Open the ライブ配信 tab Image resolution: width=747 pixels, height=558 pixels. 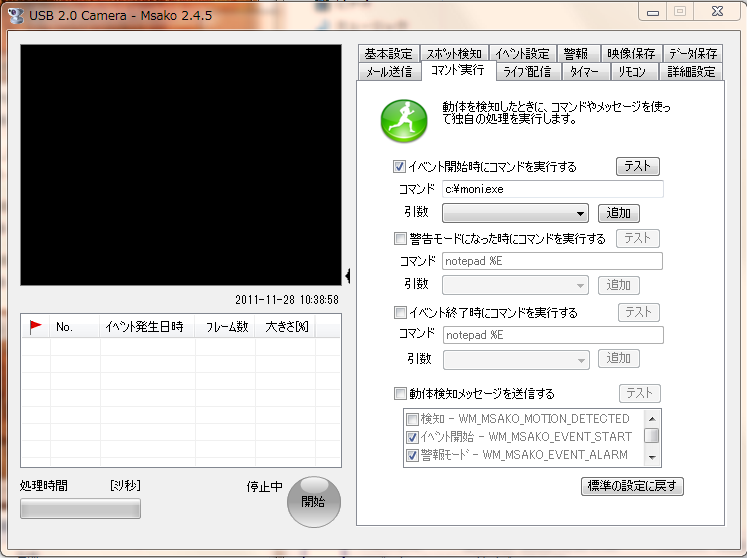pyautogui.click(x=527, y=71)
